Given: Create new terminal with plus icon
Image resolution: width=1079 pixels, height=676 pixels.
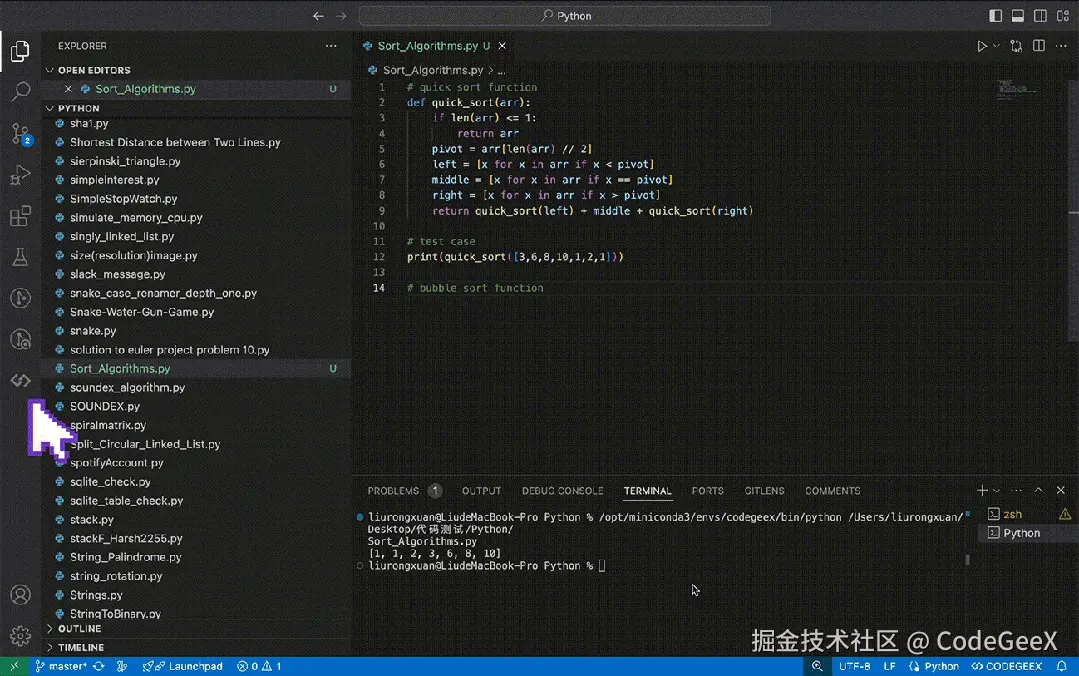Looking at the screenshot, I should click(x=982, y=491).
